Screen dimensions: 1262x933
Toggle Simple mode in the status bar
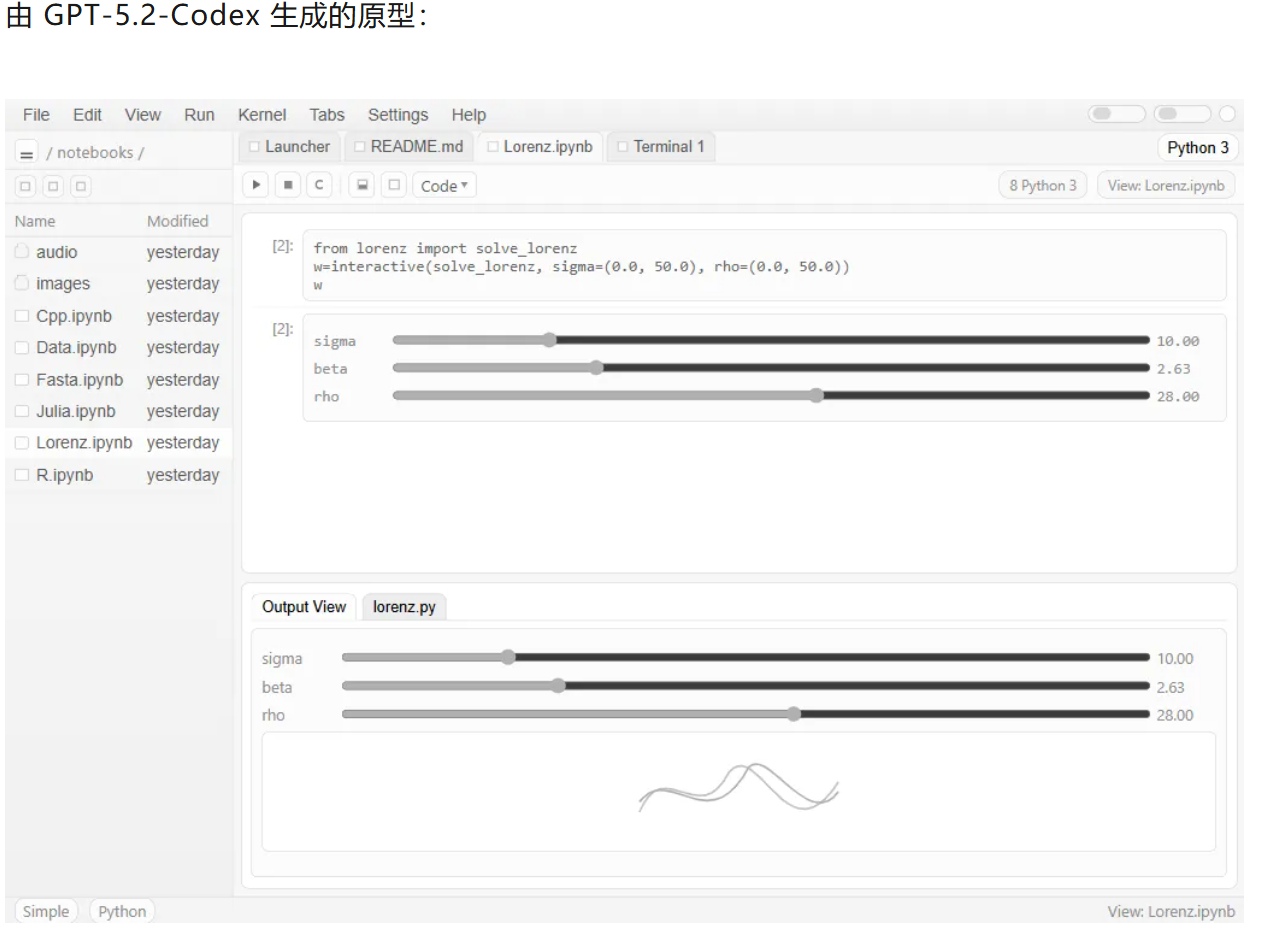(46, 911)
